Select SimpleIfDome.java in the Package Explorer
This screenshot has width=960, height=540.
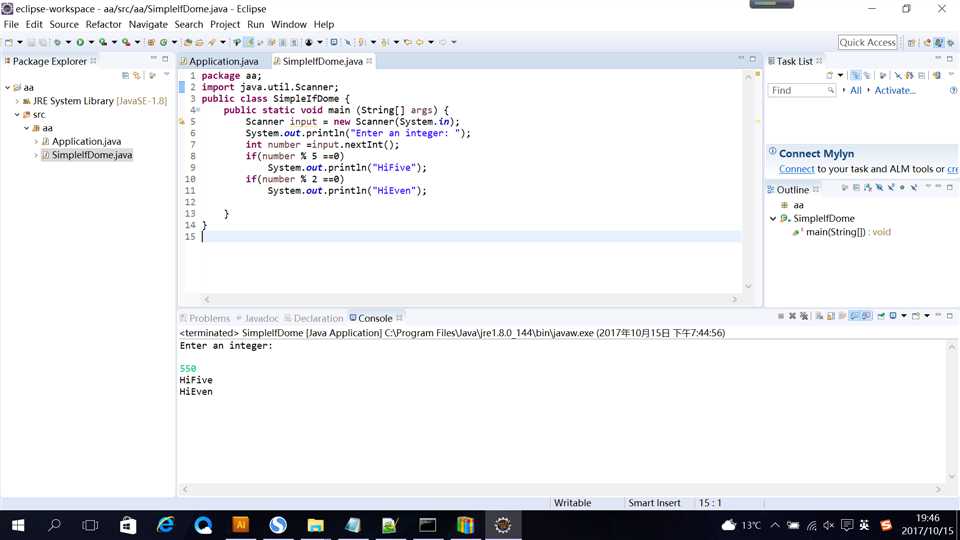click(x=86, y=155)
